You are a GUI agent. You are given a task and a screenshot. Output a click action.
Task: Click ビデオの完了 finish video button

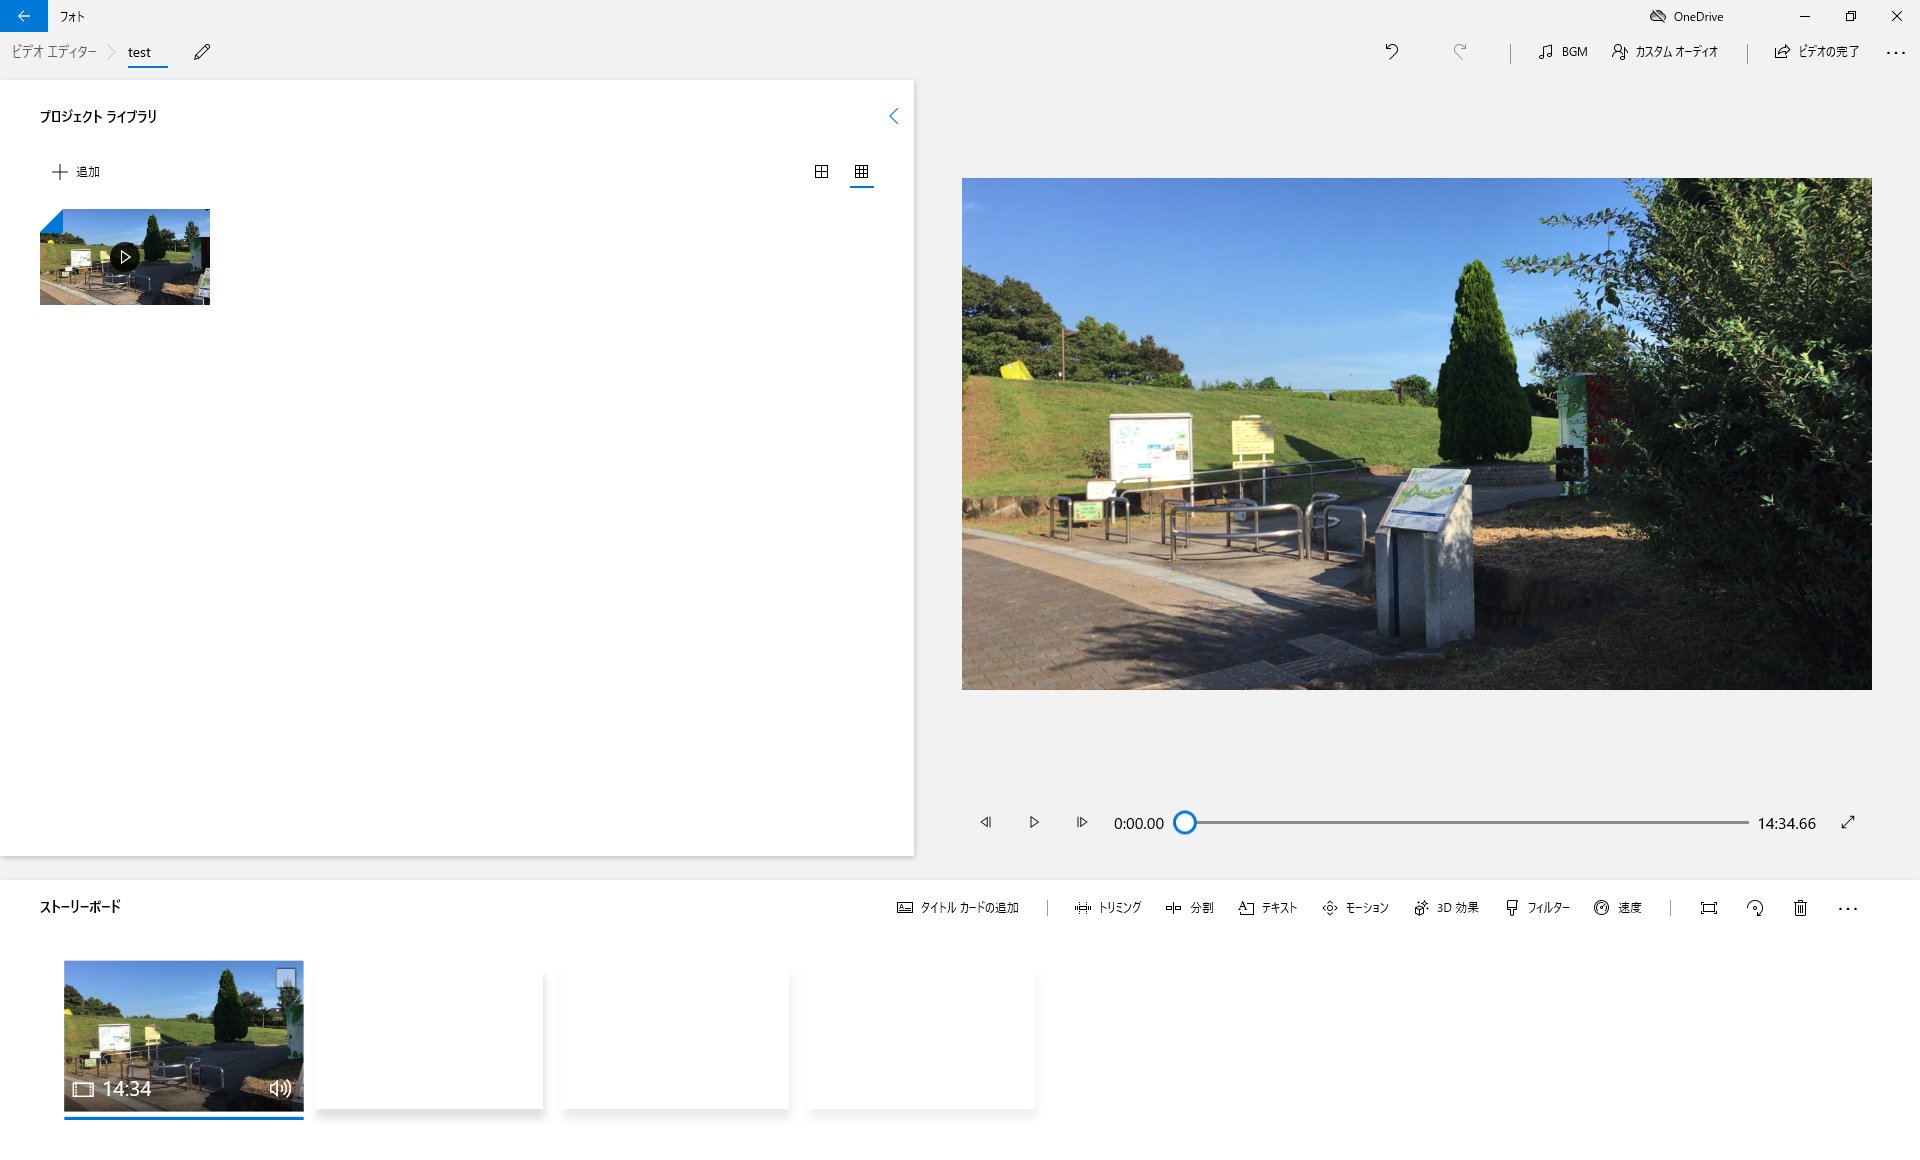(1817, 52)
